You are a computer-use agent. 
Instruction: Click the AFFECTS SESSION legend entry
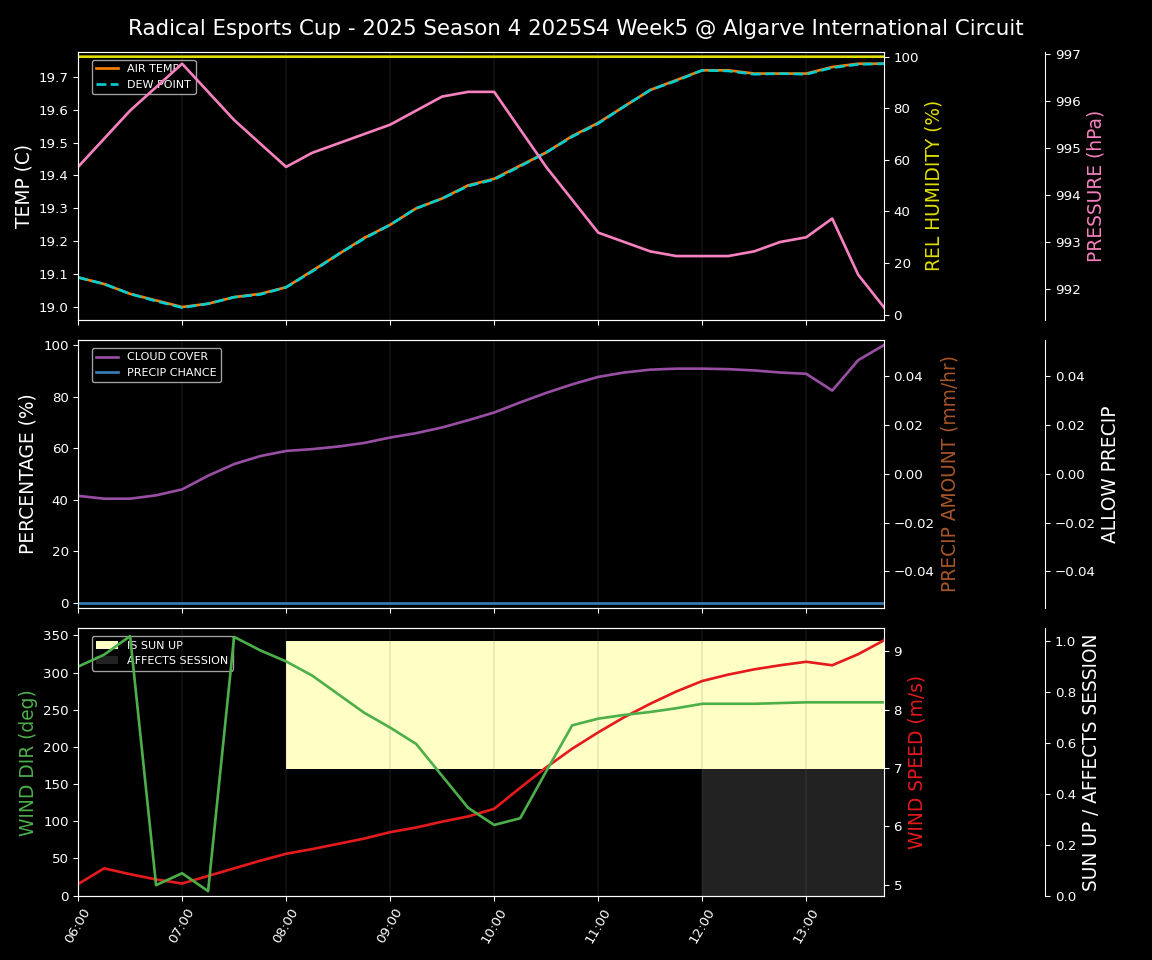[177, 661]
